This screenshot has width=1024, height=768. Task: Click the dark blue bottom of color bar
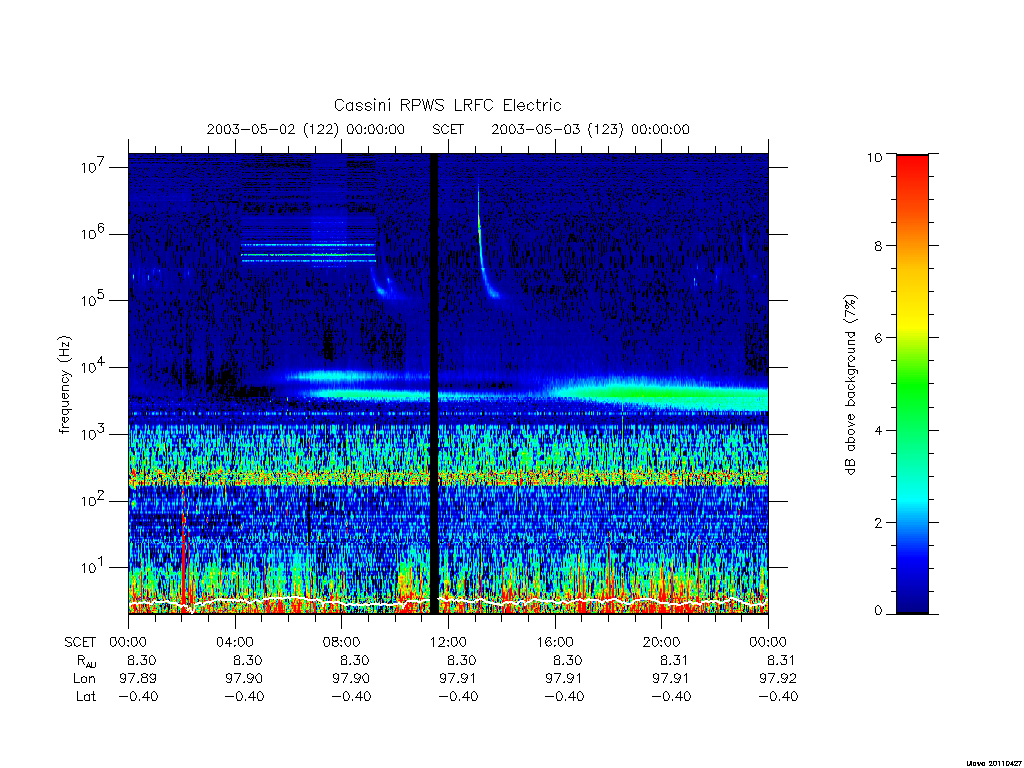(912, 604)
